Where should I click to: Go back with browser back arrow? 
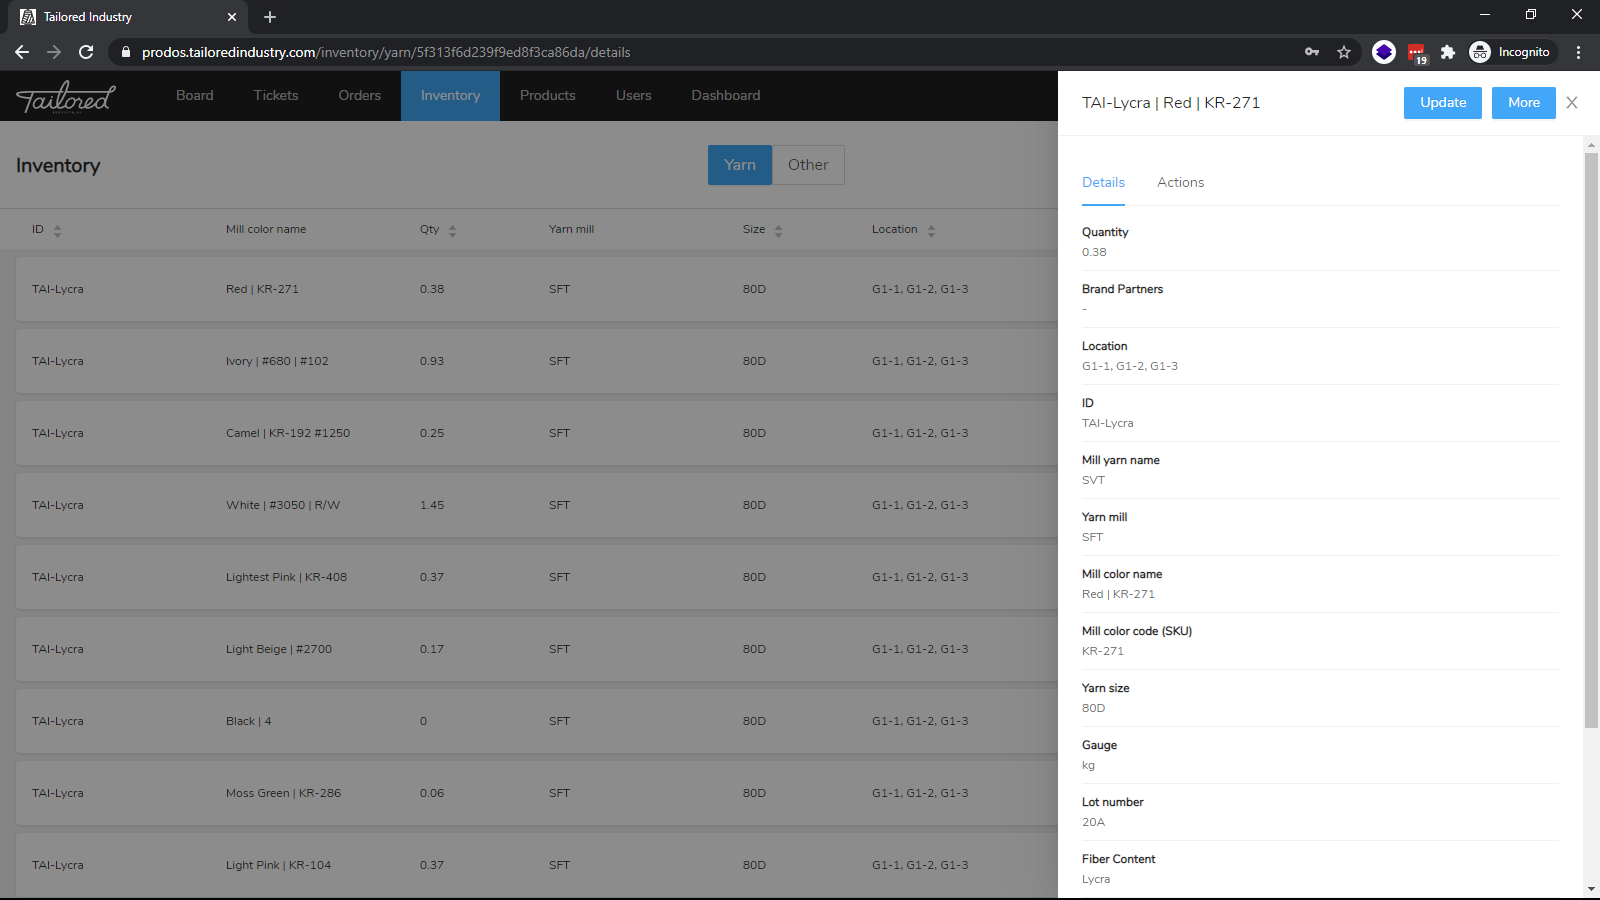[22, 52]
